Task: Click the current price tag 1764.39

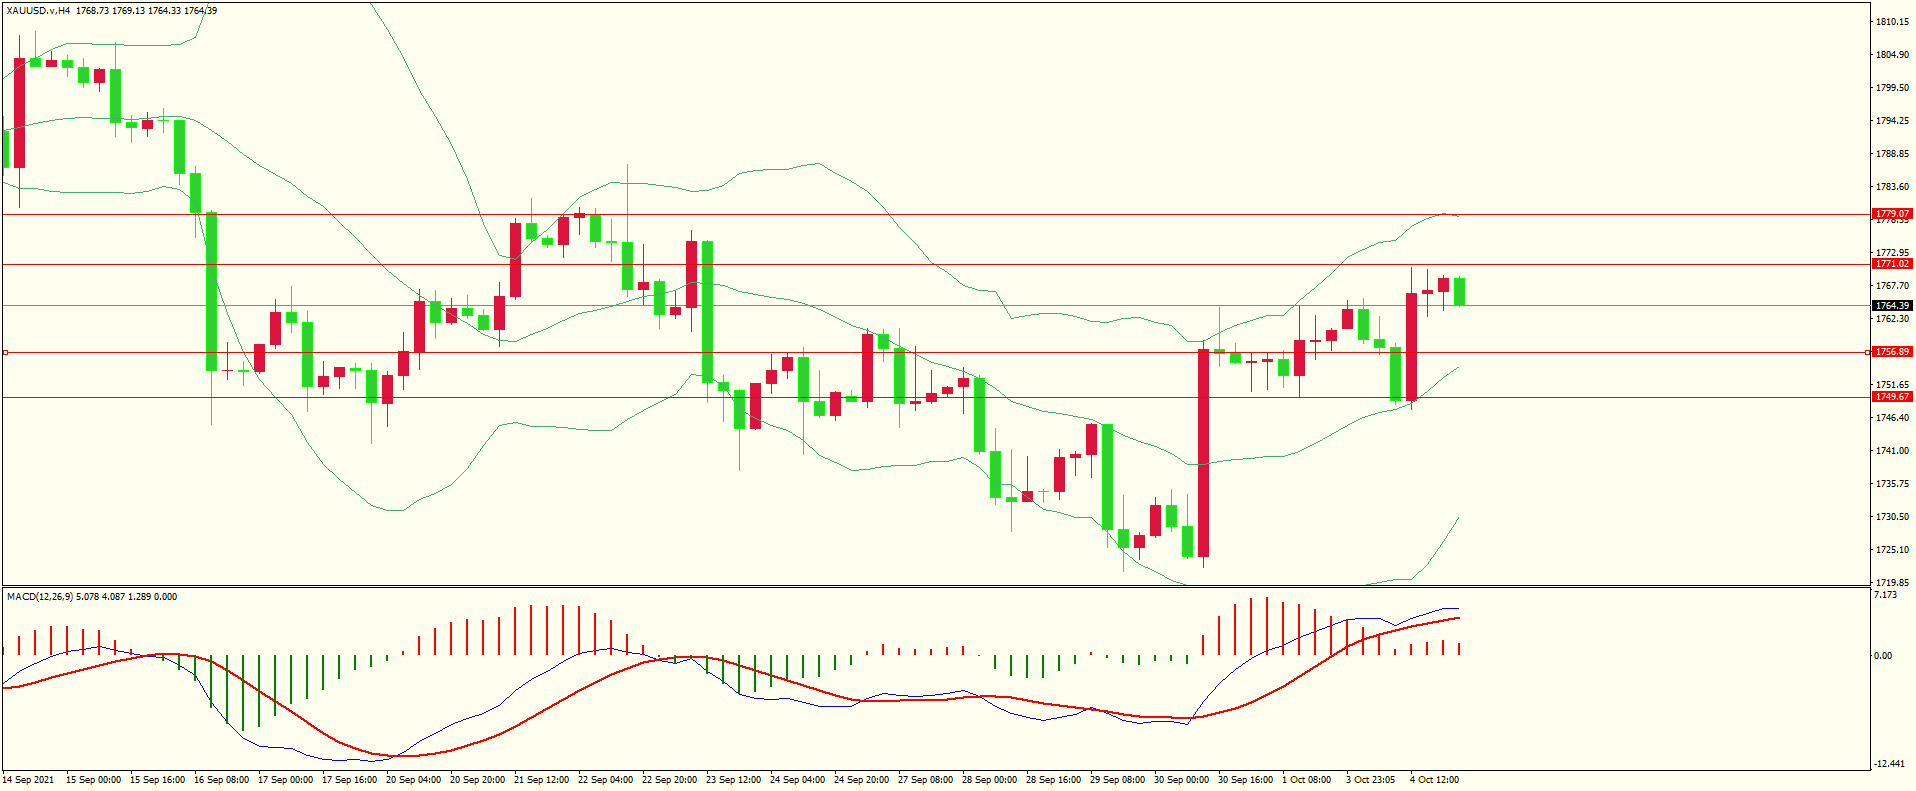Action: click(x=1891, y=306)
